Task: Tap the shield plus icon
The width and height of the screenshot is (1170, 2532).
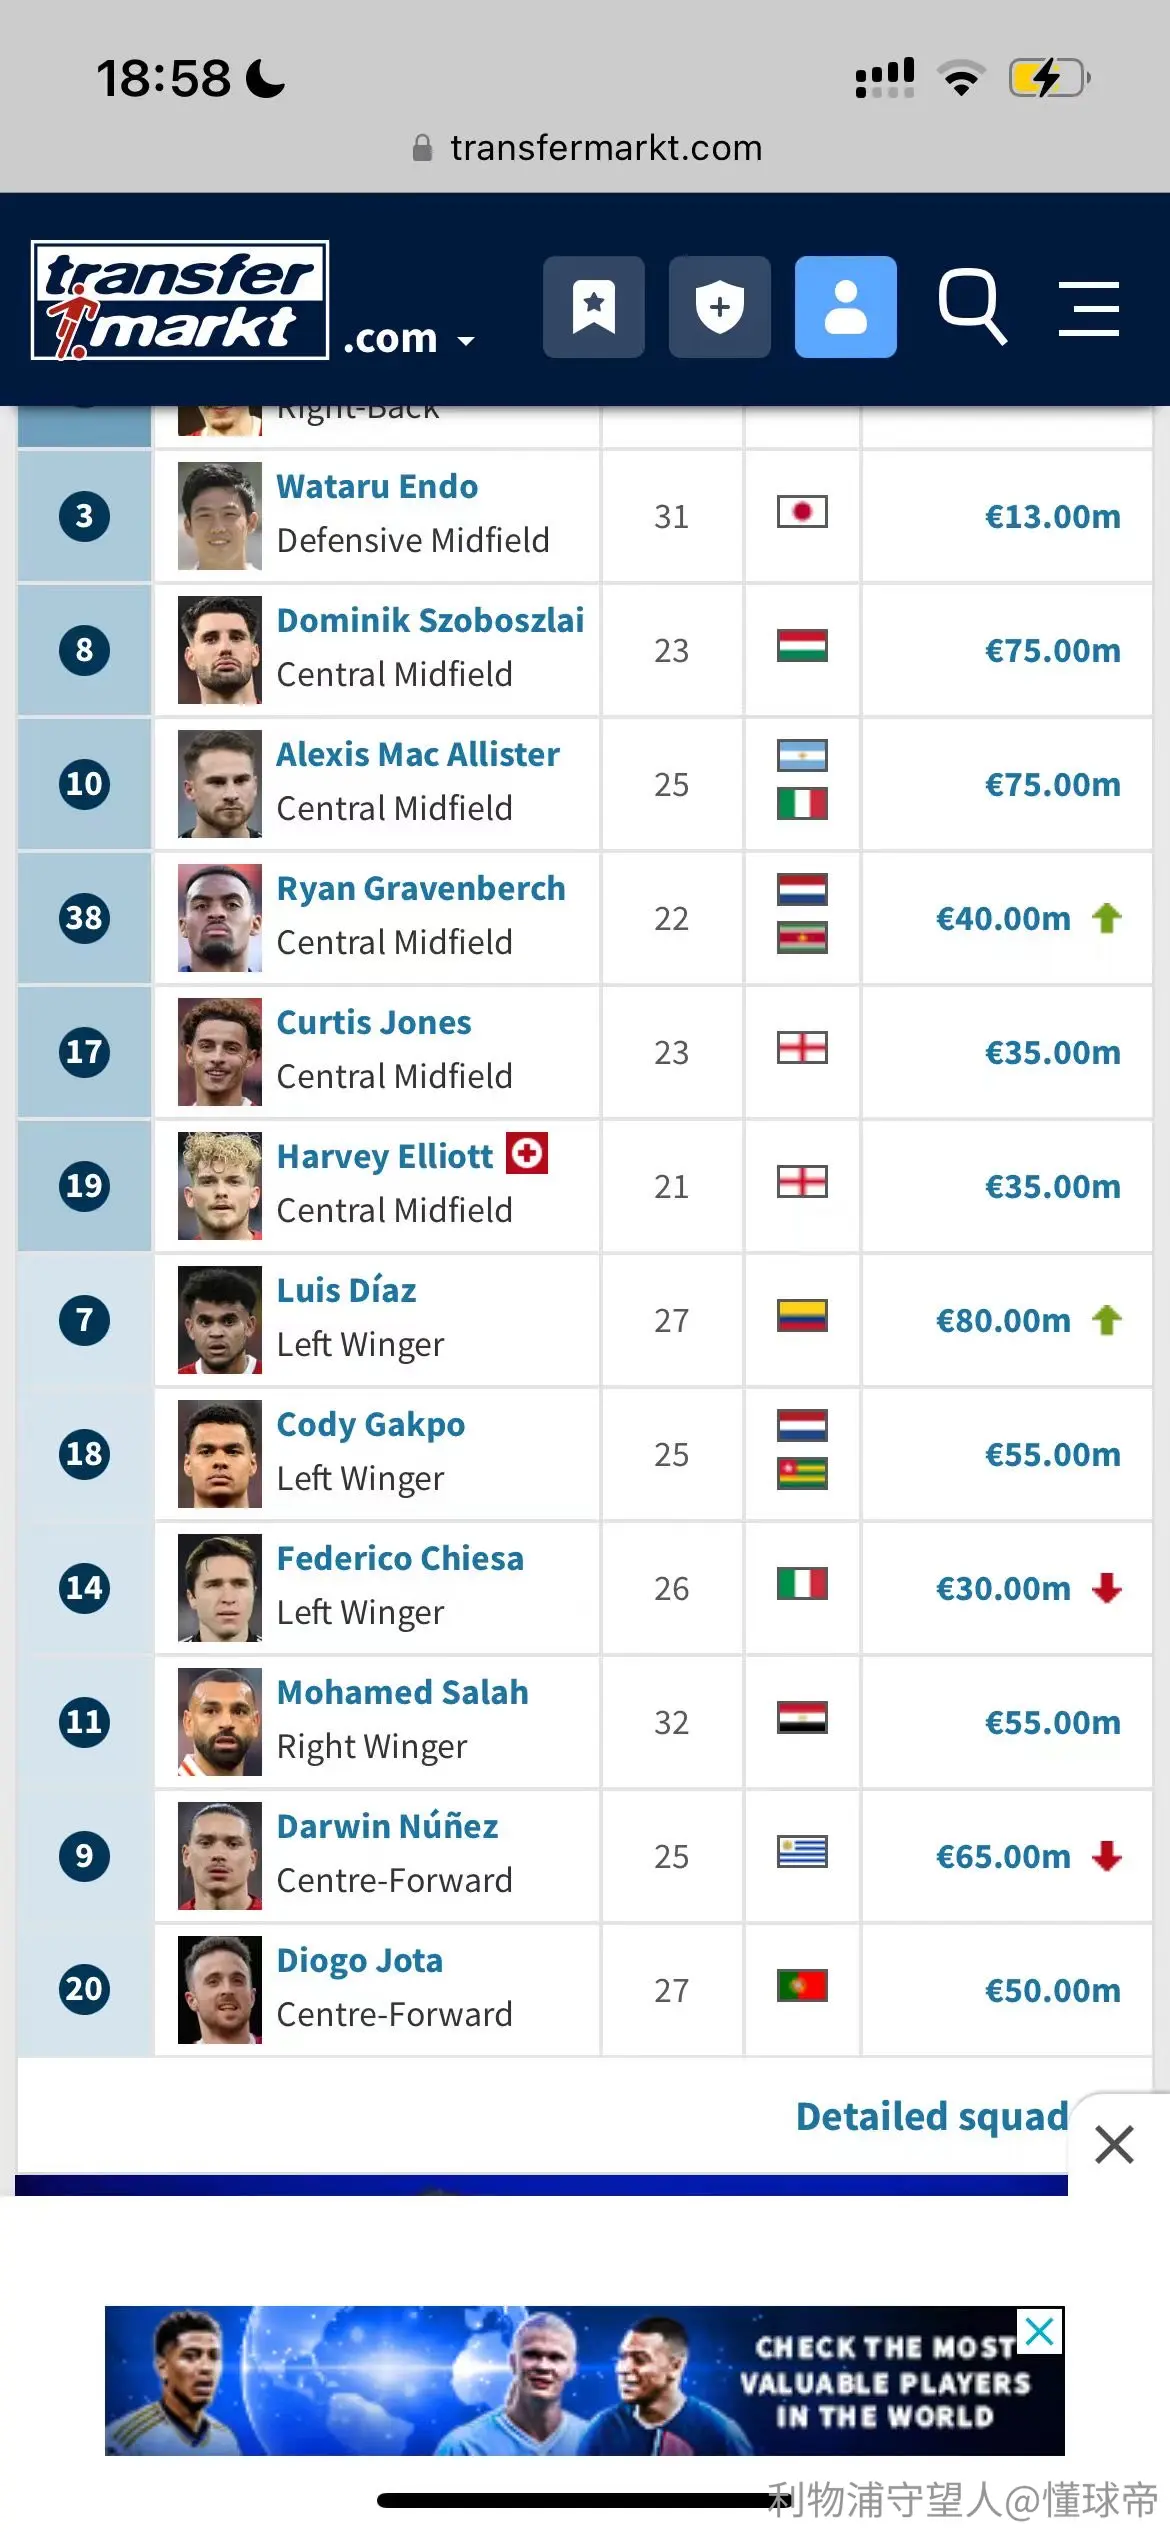Action: tap(719, 307)
